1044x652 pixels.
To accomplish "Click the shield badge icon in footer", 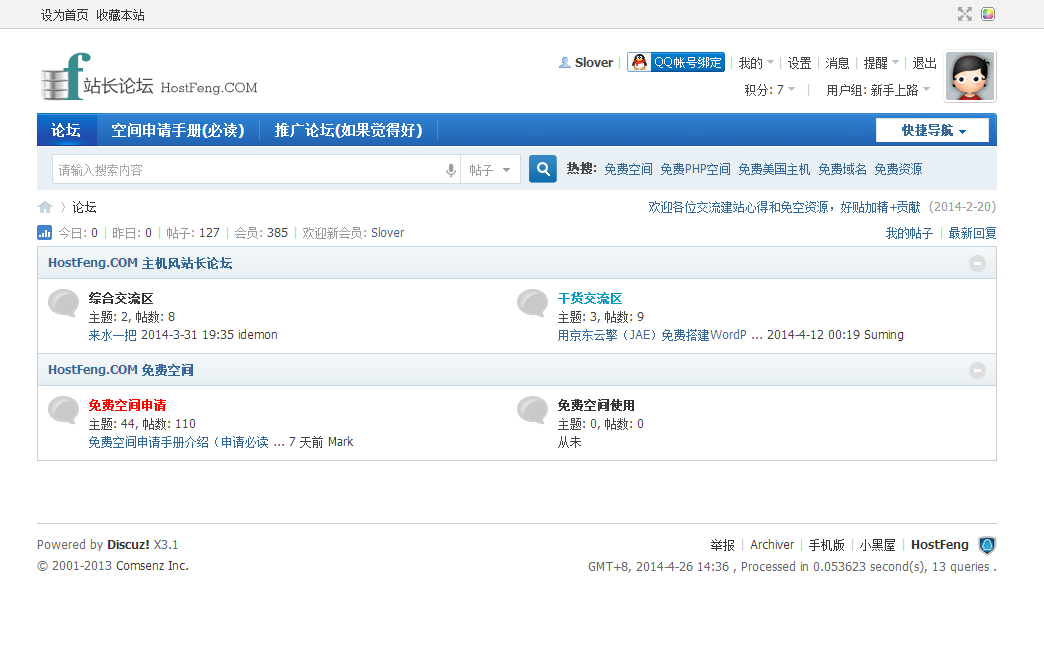I will click(x=987, y=545).
